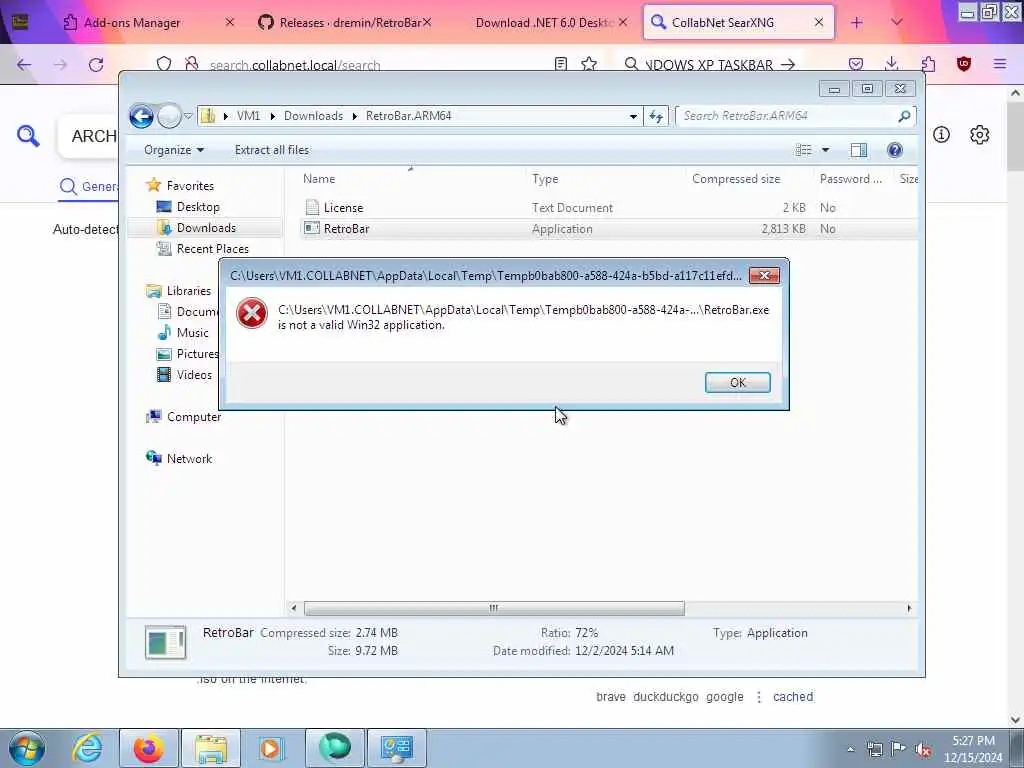The width and height of the screenshot is (1024, 768).
Task: Go back in Firefox
Action: coord(24,65)
